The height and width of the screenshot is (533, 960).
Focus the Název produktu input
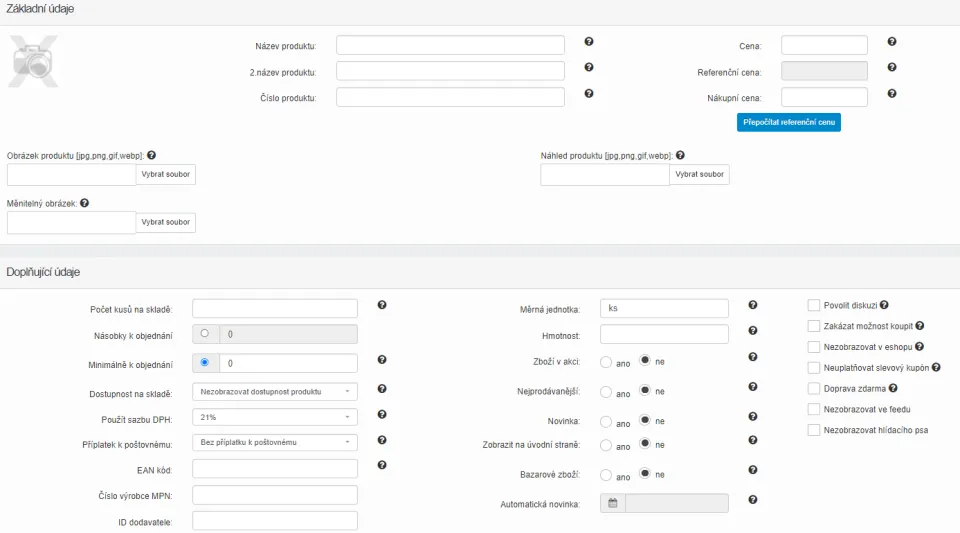[x=450, y=45]
